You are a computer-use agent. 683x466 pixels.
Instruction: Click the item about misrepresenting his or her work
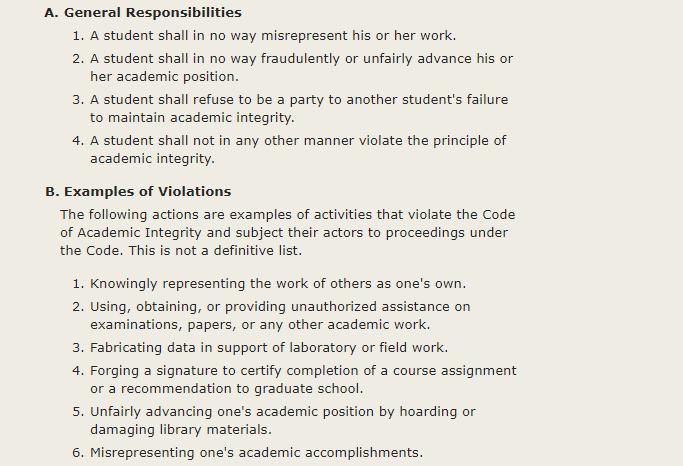pos(272,36)
